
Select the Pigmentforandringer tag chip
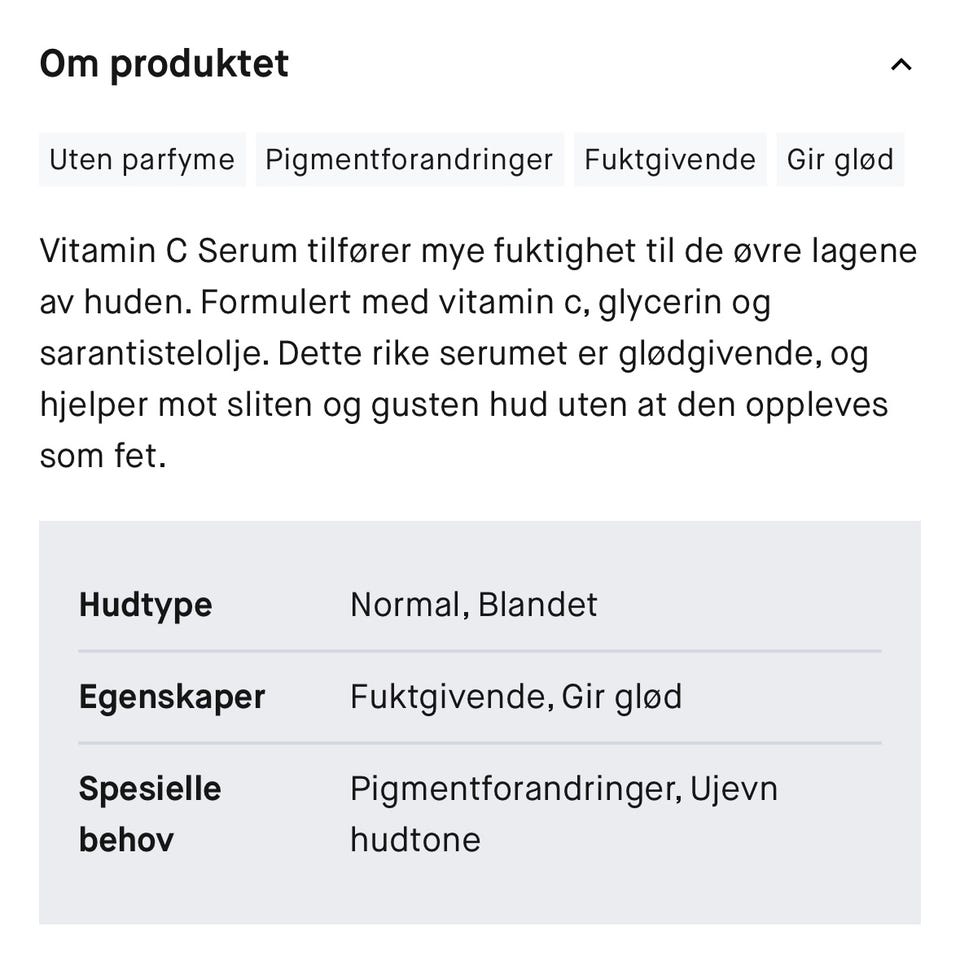[x=409, y=160]
